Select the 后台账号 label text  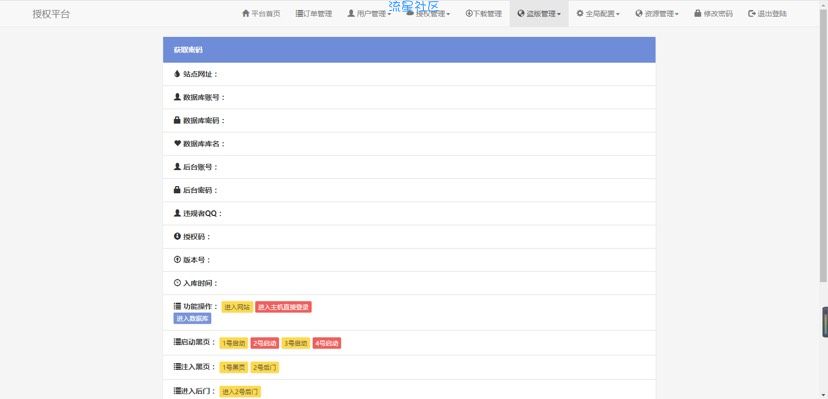pyautogui.click(x=200, y=167)
